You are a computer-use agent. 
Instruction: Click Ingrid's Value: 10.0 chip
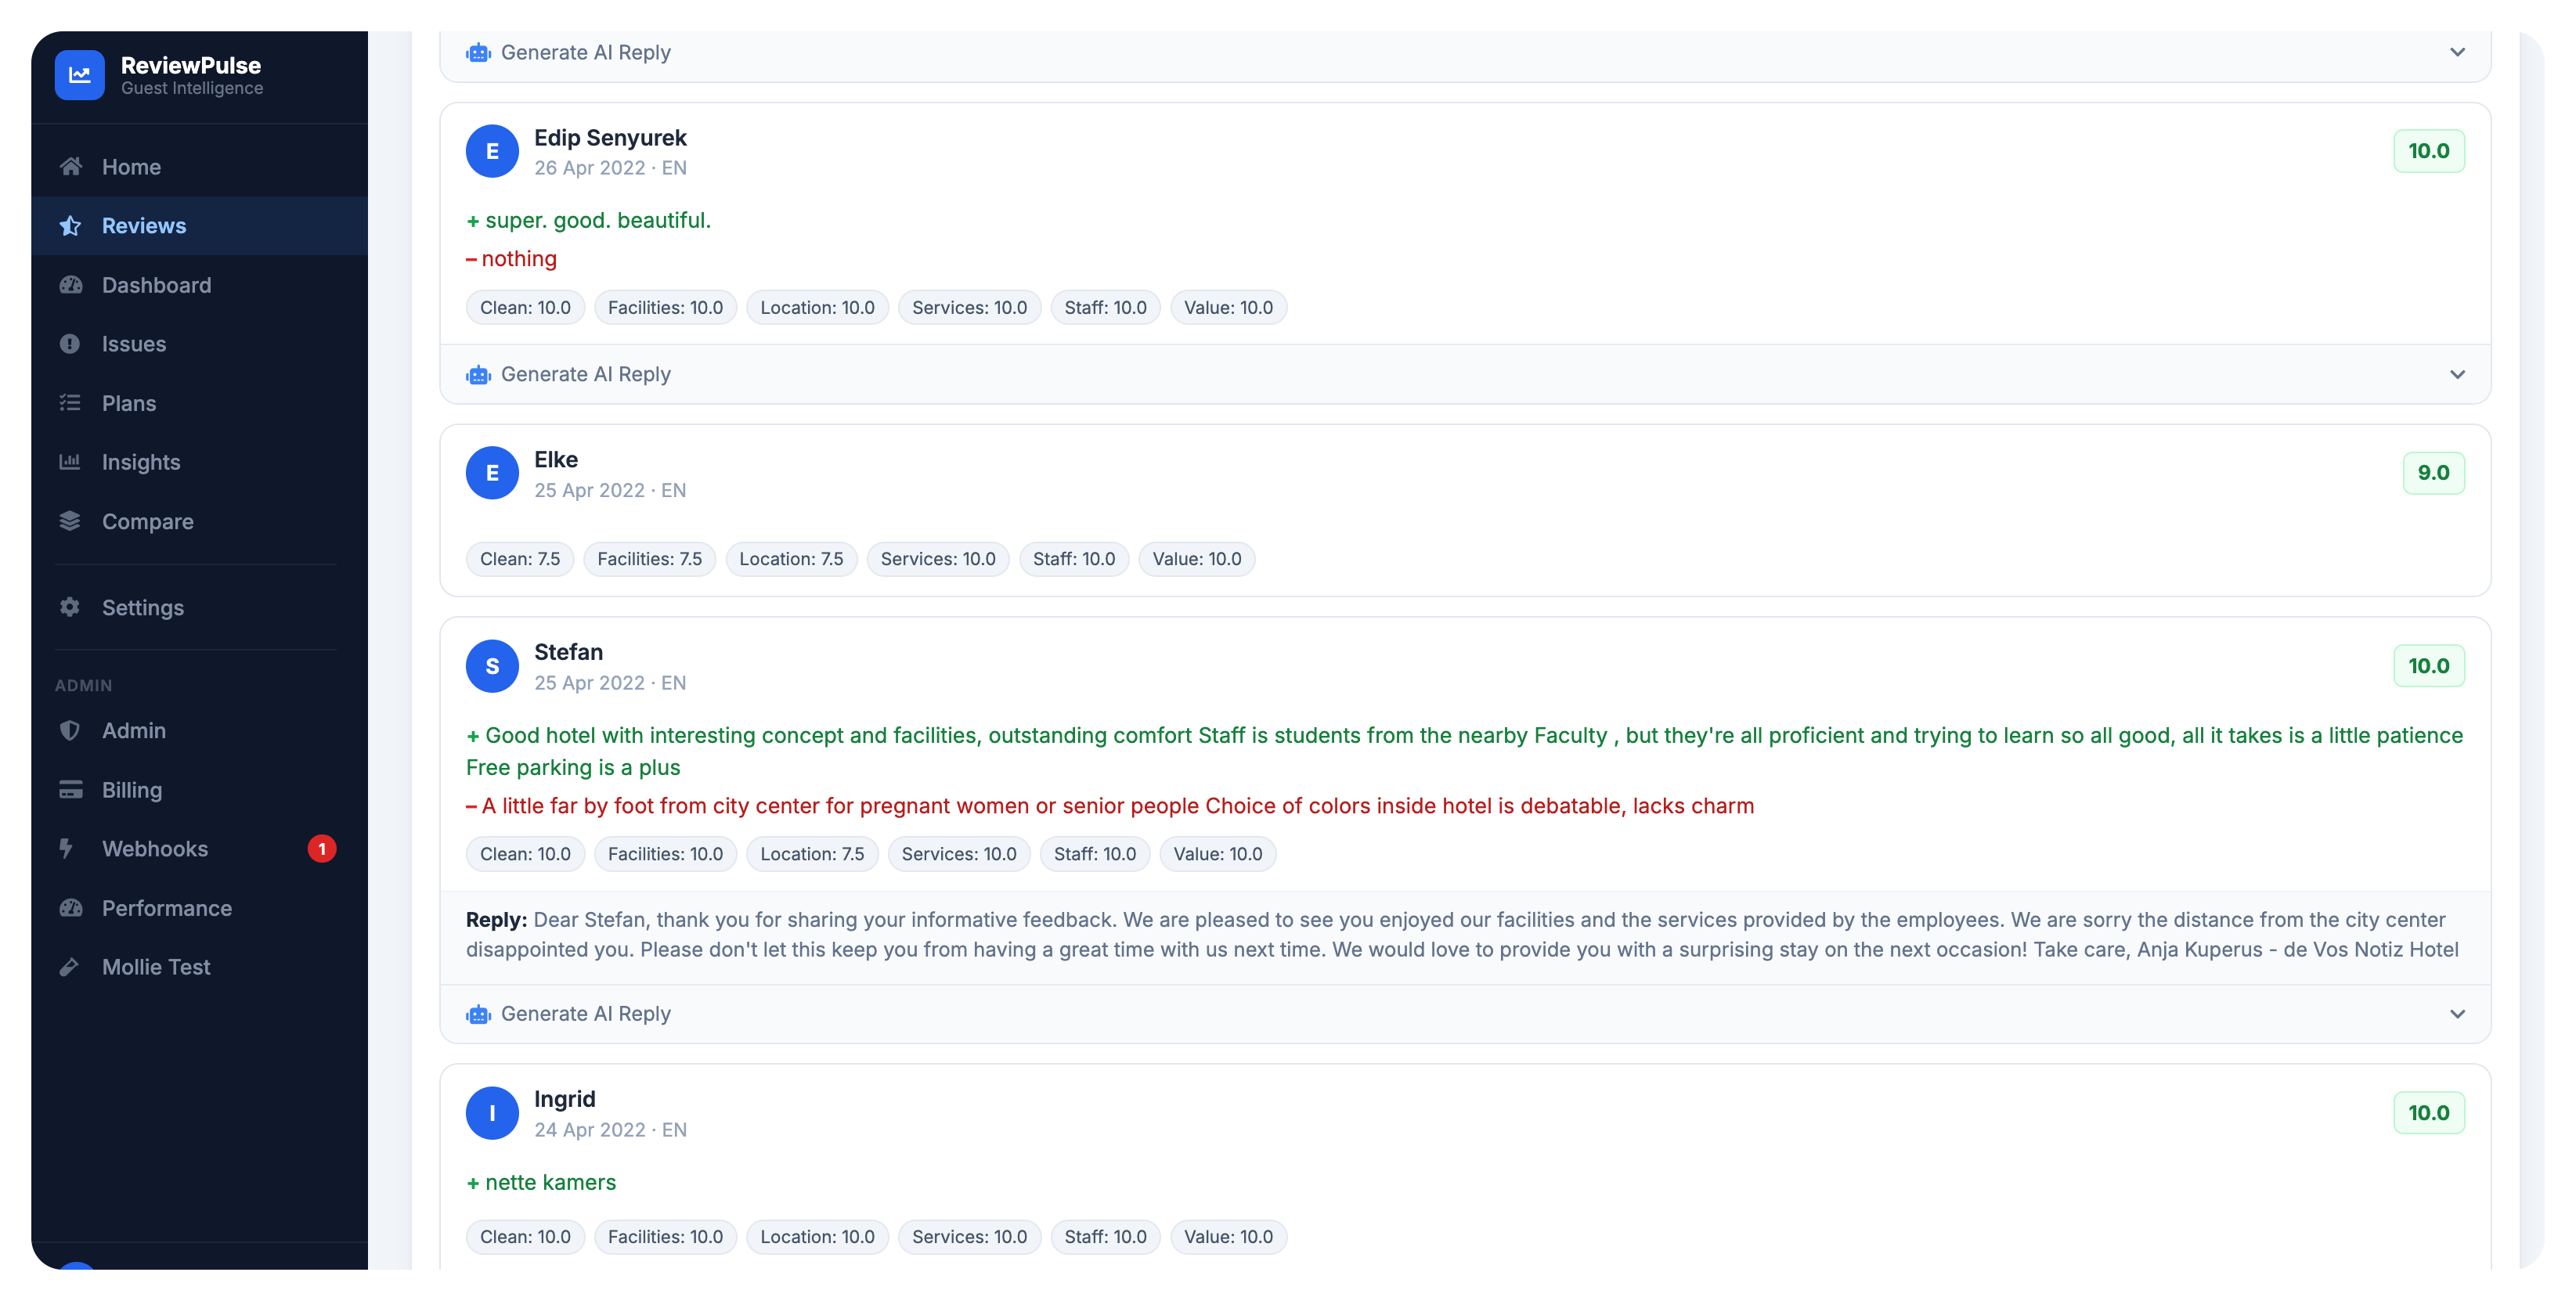tap(1228, 1237)
